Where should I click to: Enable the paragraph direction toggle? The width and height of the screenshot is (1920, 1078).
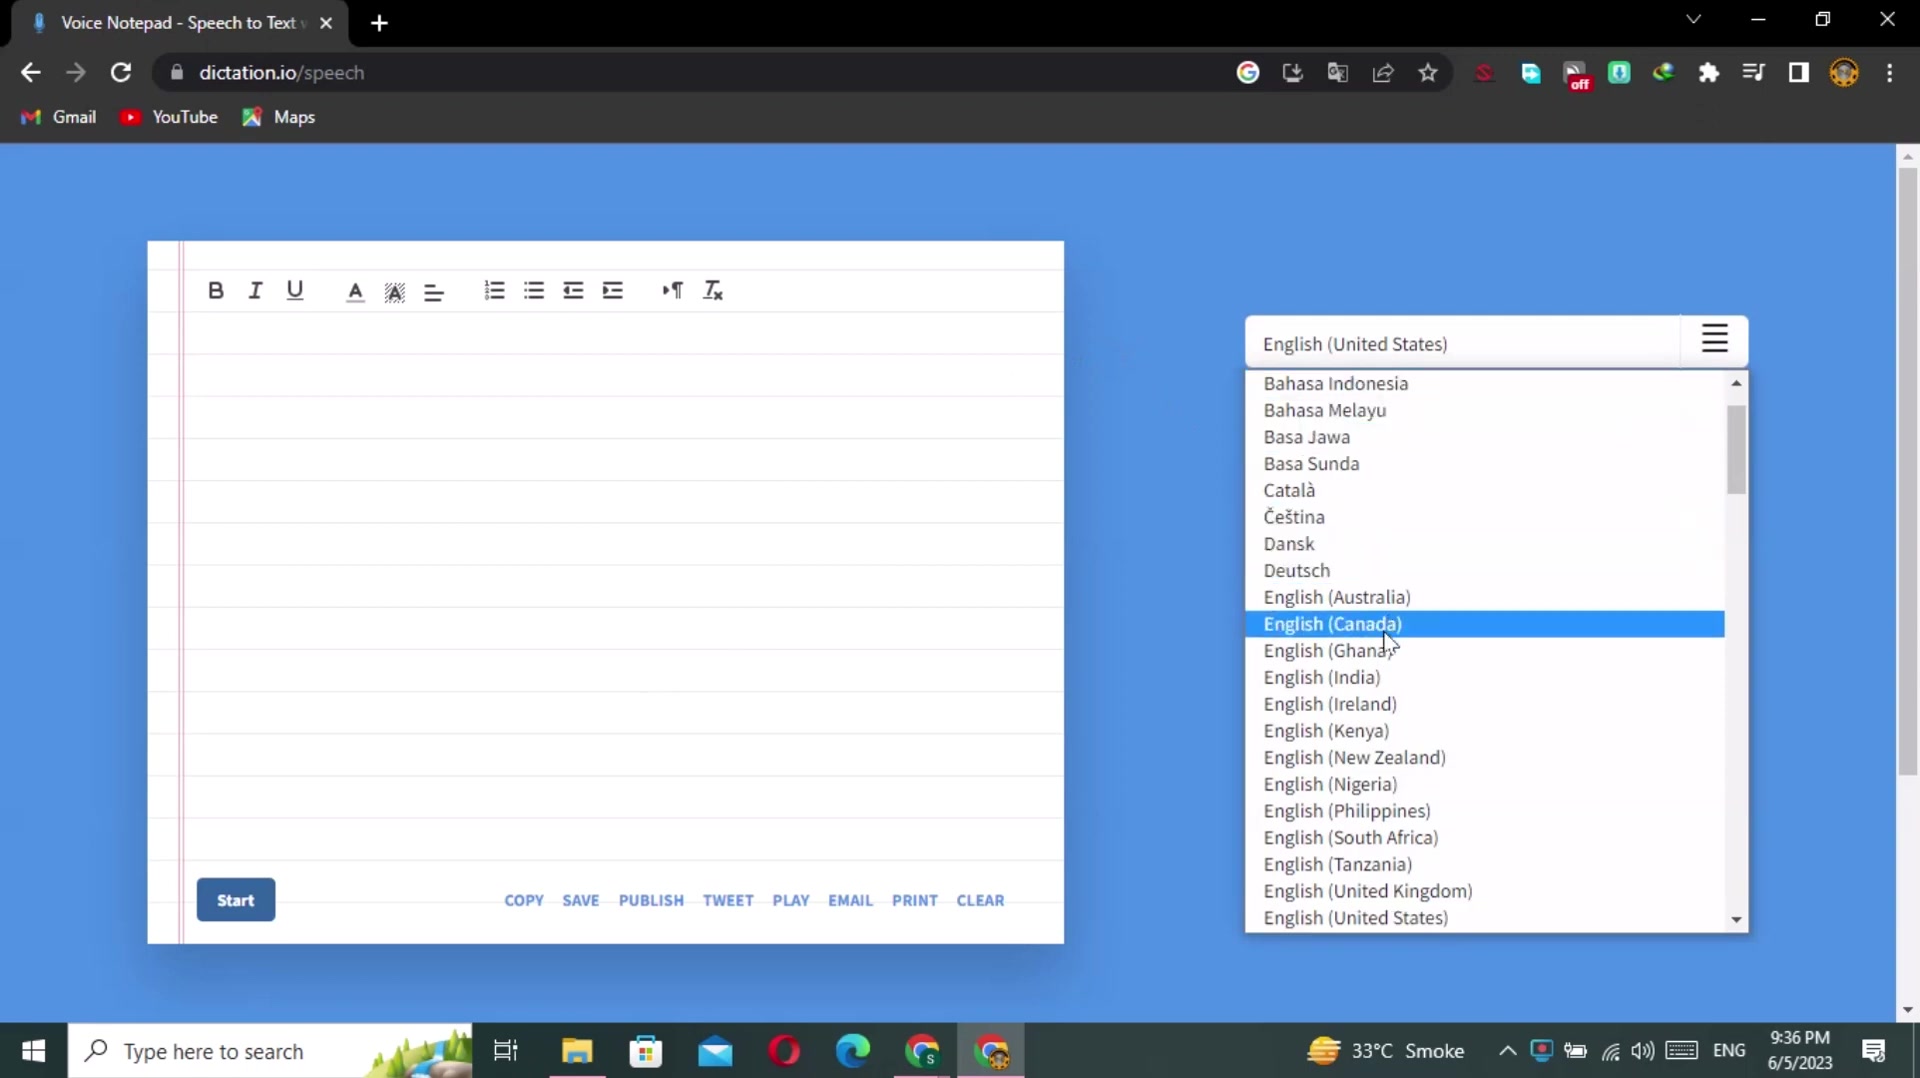pyautogui.click(x=672, y=291)
